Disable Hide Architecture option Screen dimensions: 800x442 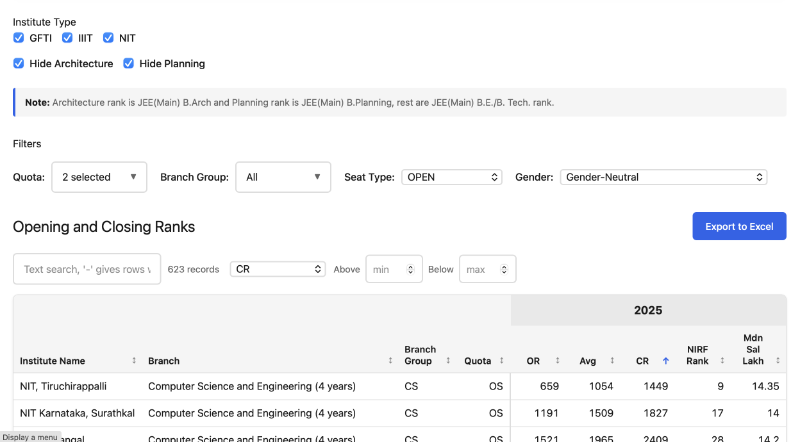tap(19, 64)
